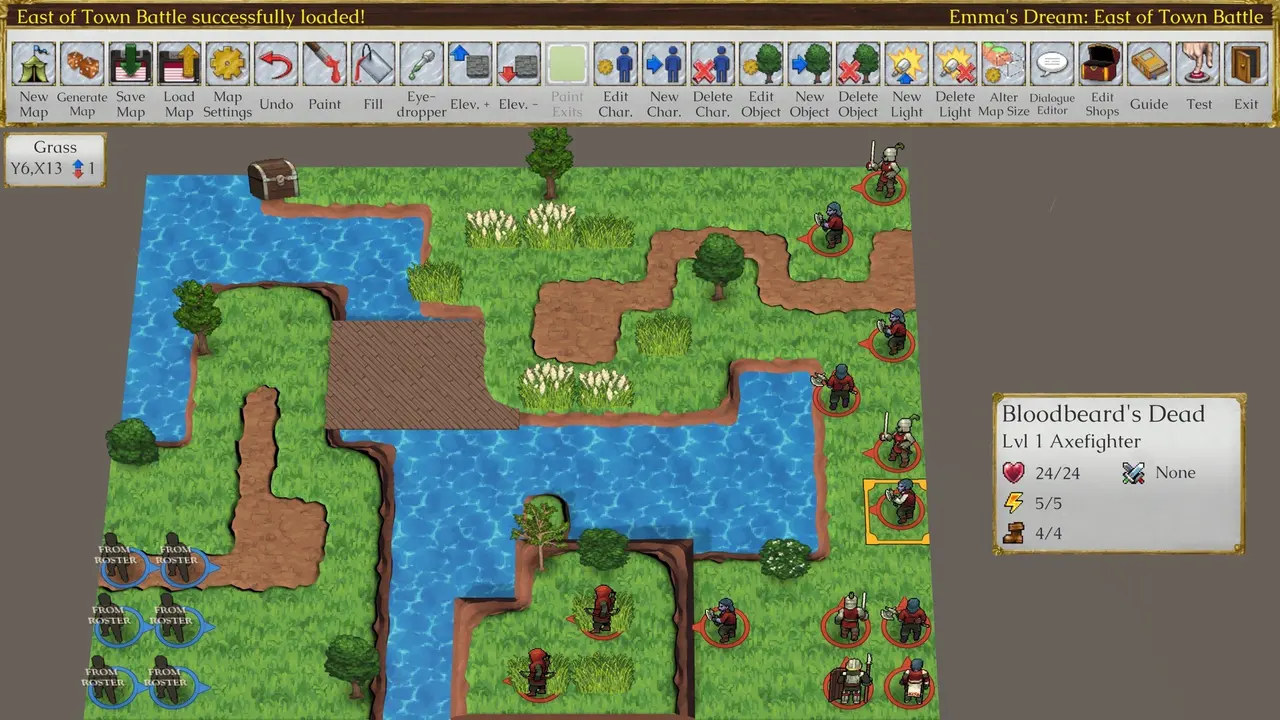Screen dimensions: 1280x720
Task: Click the Elev. − lower tool
Action: [x=518, y=64]
